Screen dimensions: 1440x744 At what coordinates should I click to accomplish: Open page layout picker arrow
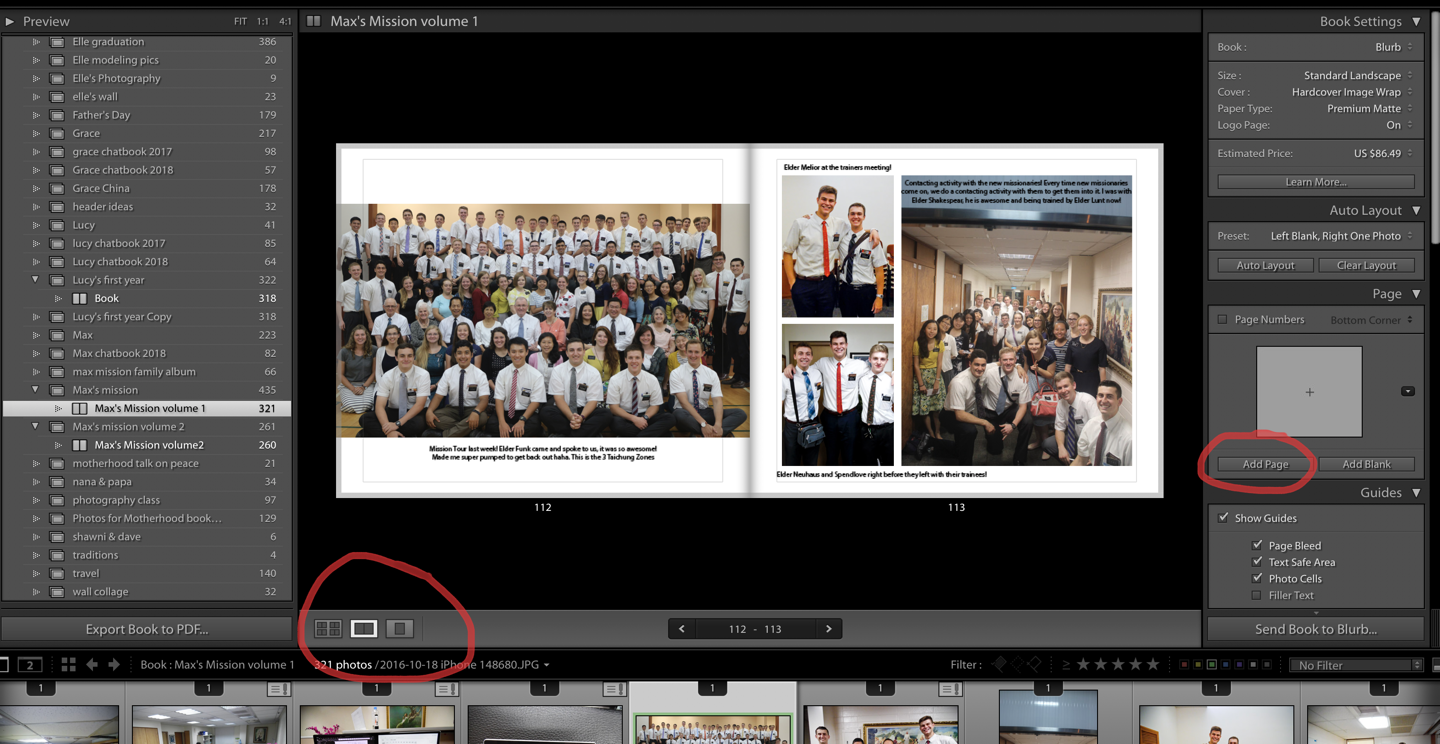coord(1407,392)
